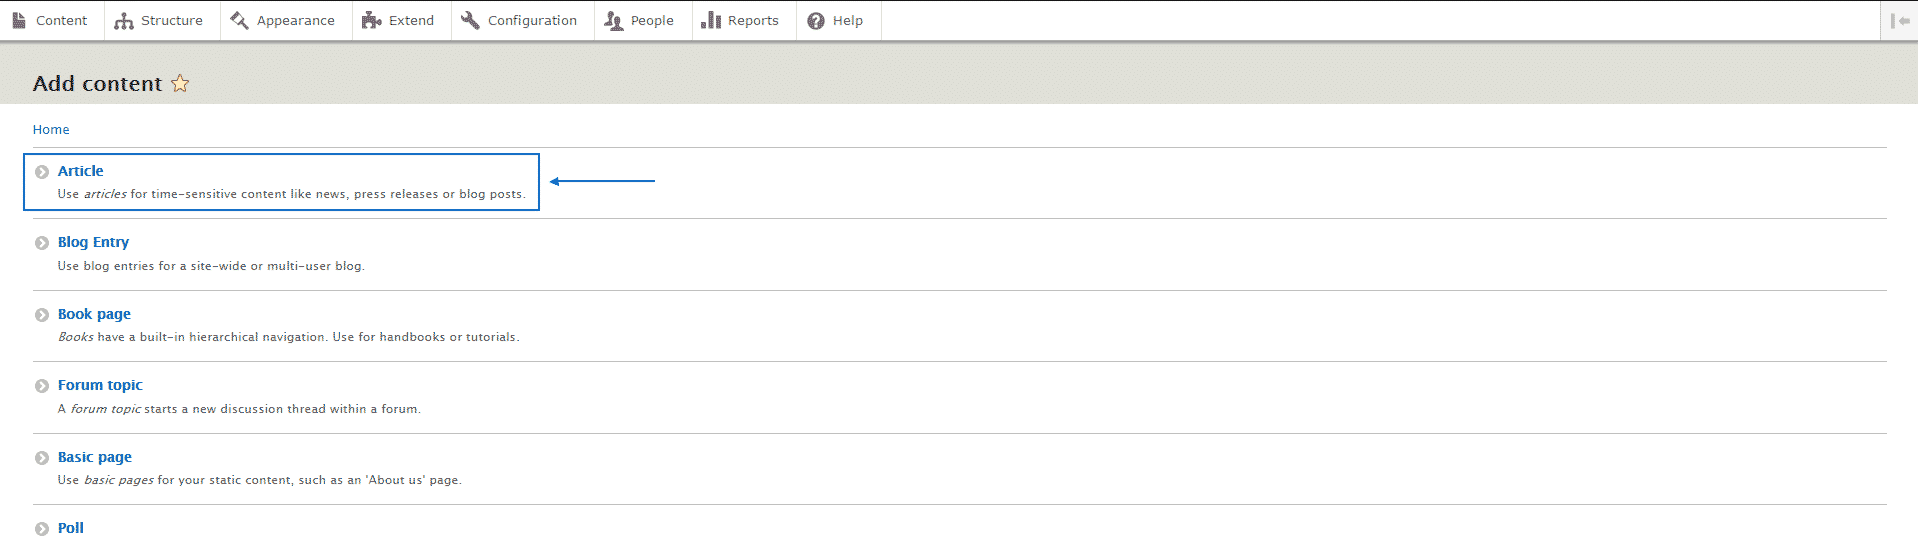This screenshot has height=558, width=1918.
Task: Click the arrow bullet beside Book page
Action: pyautogui.click(x=42, y=315)
